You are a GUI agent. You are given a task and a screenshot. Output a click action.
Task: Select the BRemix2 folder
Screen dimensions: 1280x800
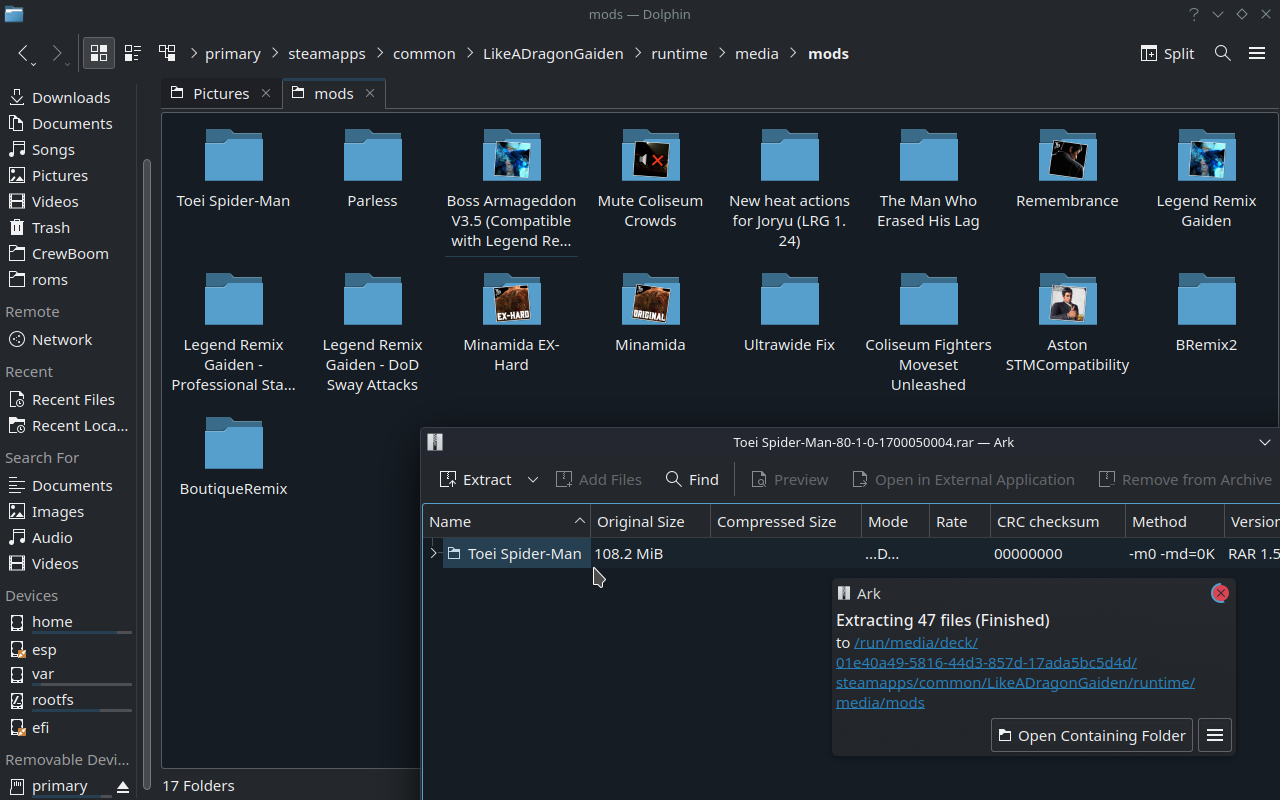[1206, 312]
